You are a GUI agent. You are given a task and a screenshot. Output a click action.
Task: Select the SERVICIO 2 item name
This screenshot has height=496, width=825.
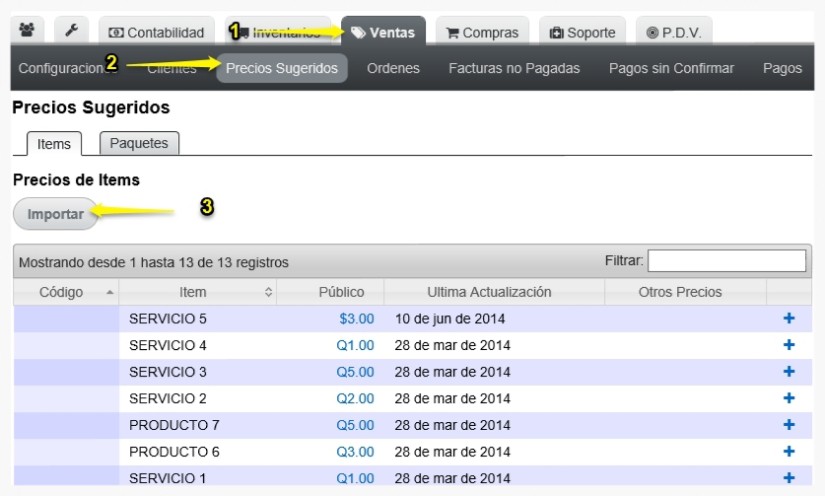pos(168,399)
